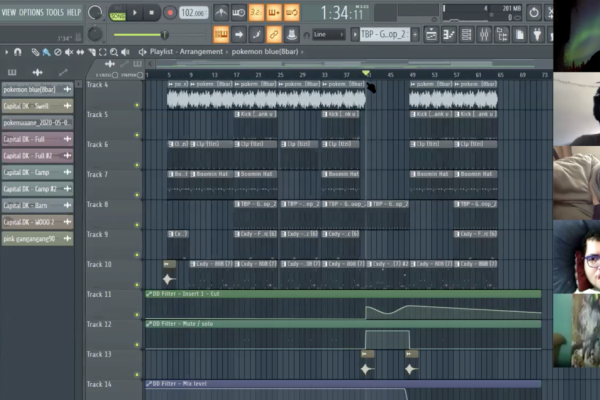The image size is (600, 400).
Task: Click the master volume knob
Action: 95,13
